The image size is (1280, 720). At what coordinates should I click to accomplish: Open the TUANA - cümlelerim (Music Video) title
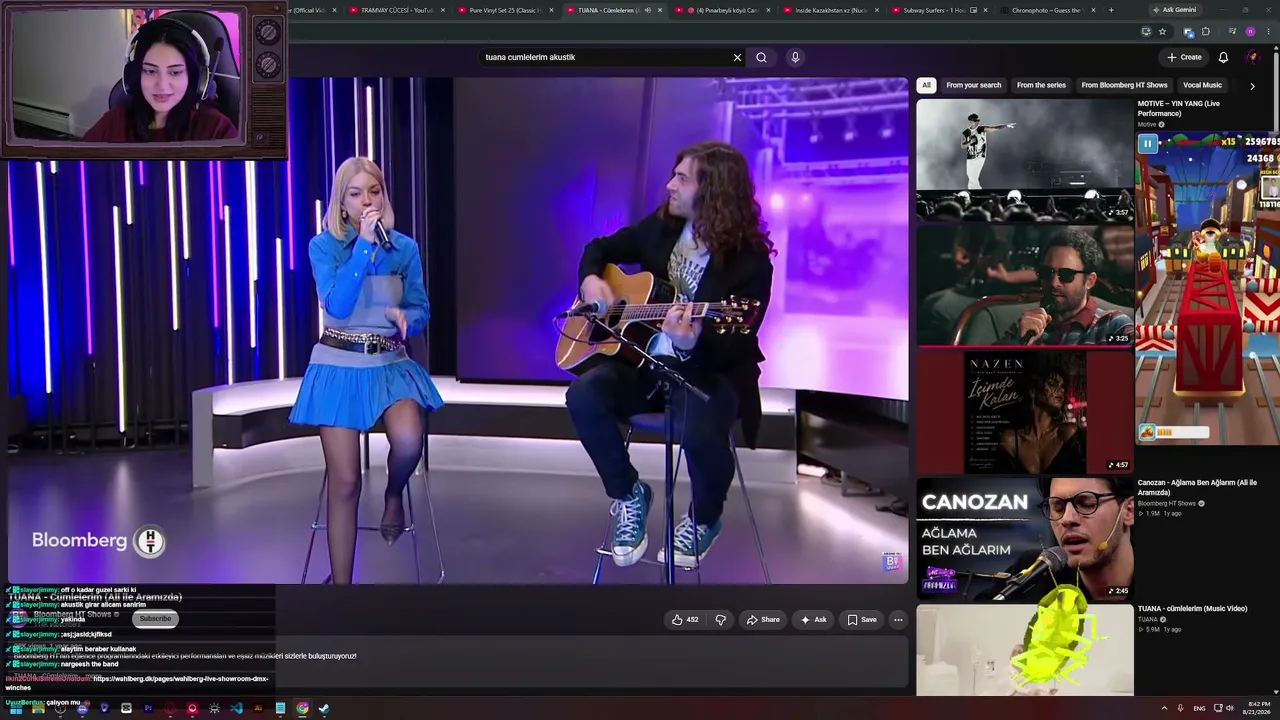pyautogui.click(x=1192, y=608)
